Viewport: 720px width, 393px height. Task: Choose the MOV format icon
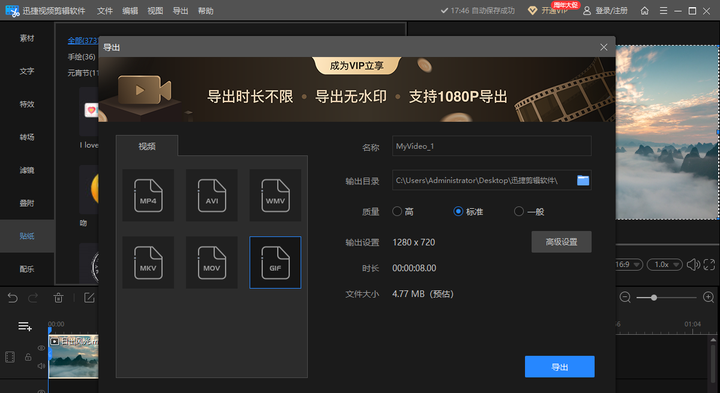(x=212, y=263)
